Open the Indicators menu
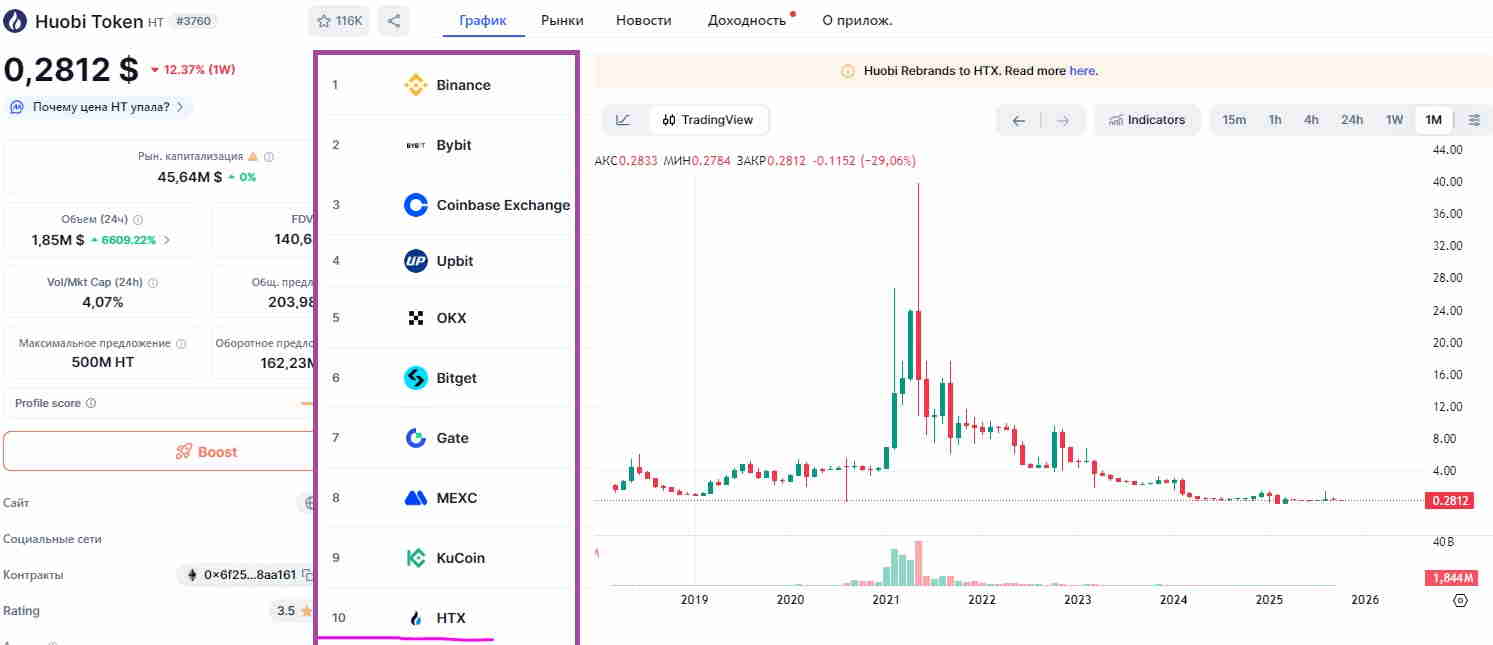The image size is (1493, 645). [1146, 120]
